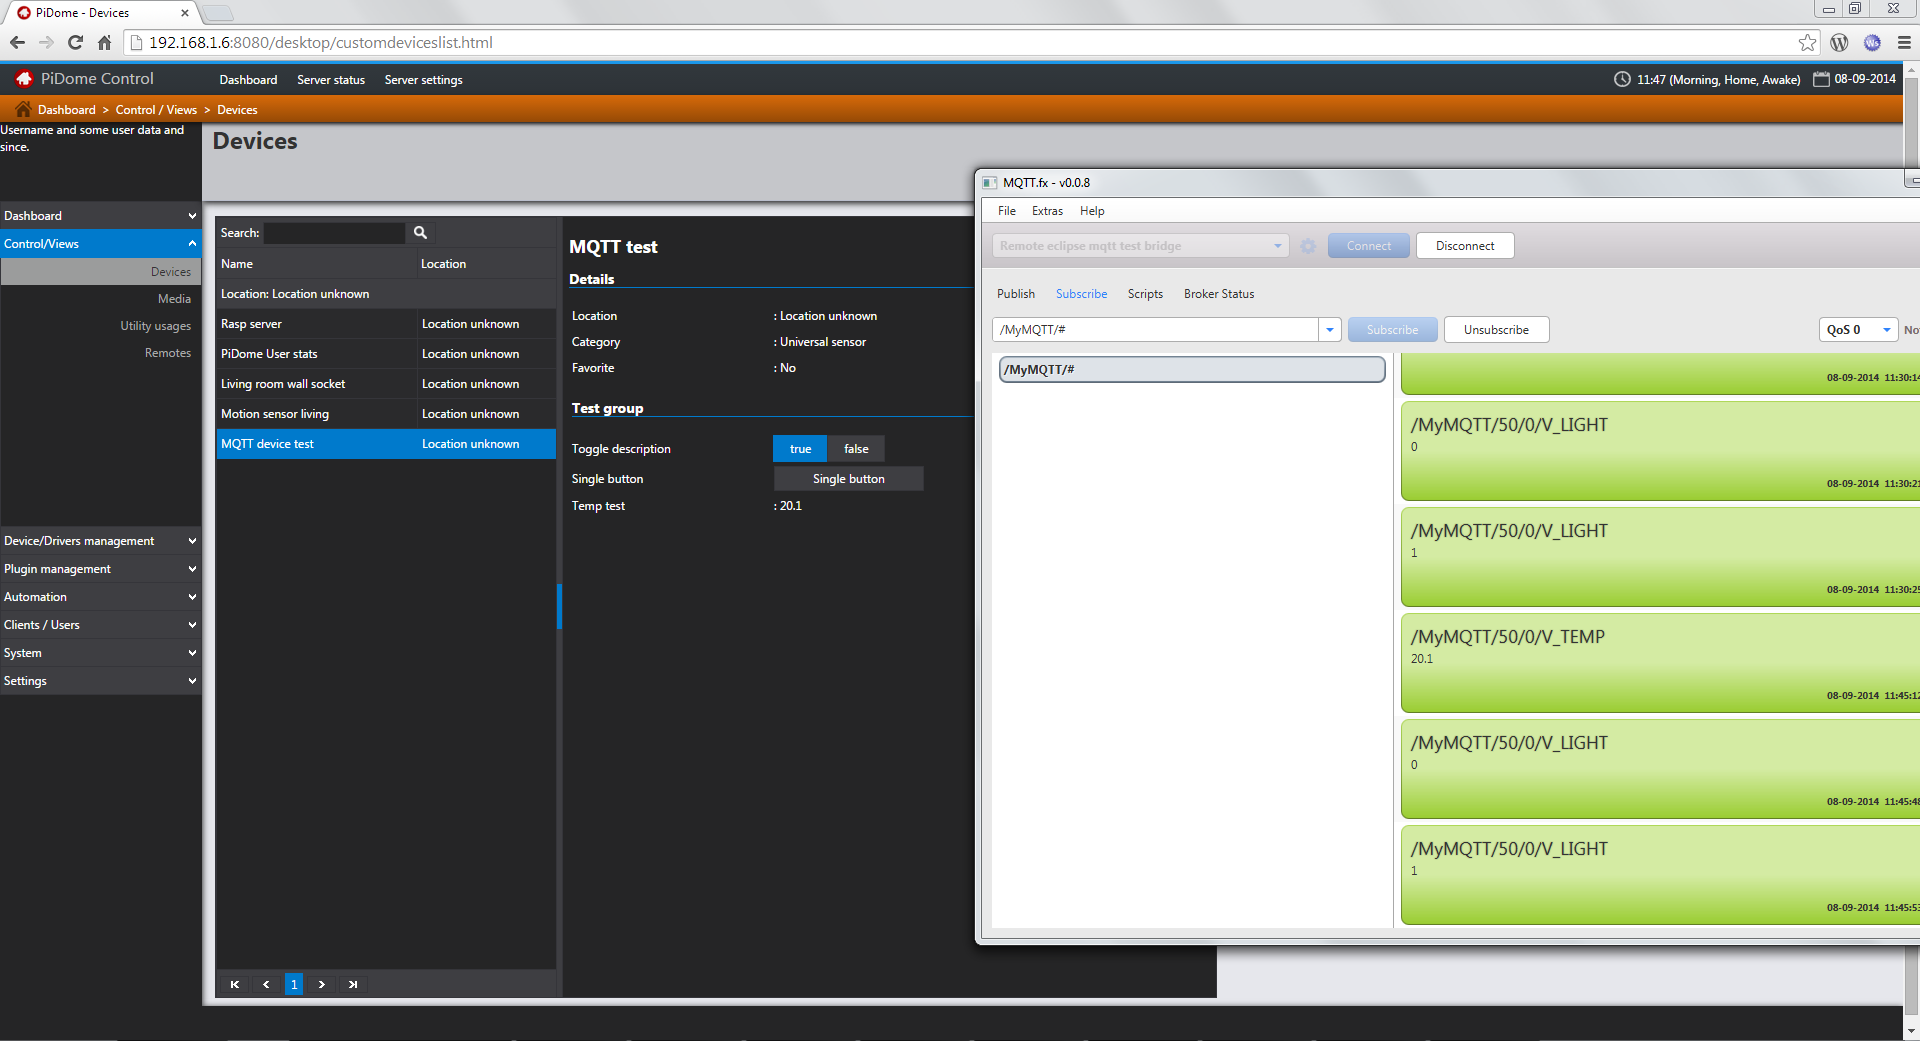The image size is (1920, 1041).
Task: Switch to the Subscribe tab
Action: (1081, 294)
